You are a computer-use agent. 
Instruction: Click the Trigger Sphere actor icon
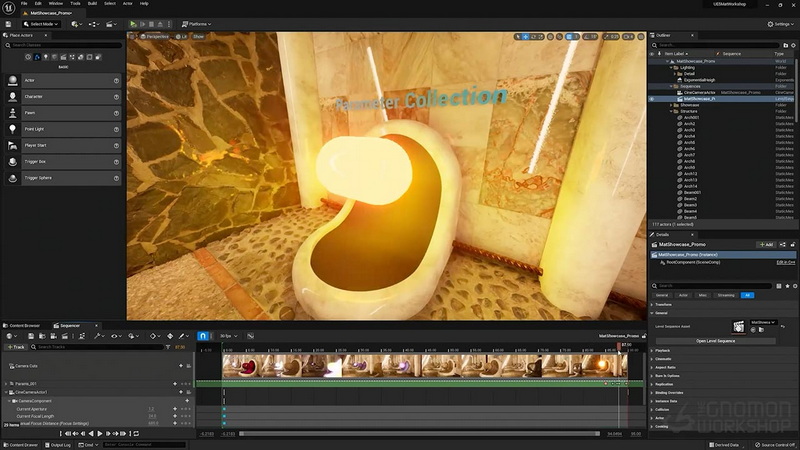click(13, 178)
